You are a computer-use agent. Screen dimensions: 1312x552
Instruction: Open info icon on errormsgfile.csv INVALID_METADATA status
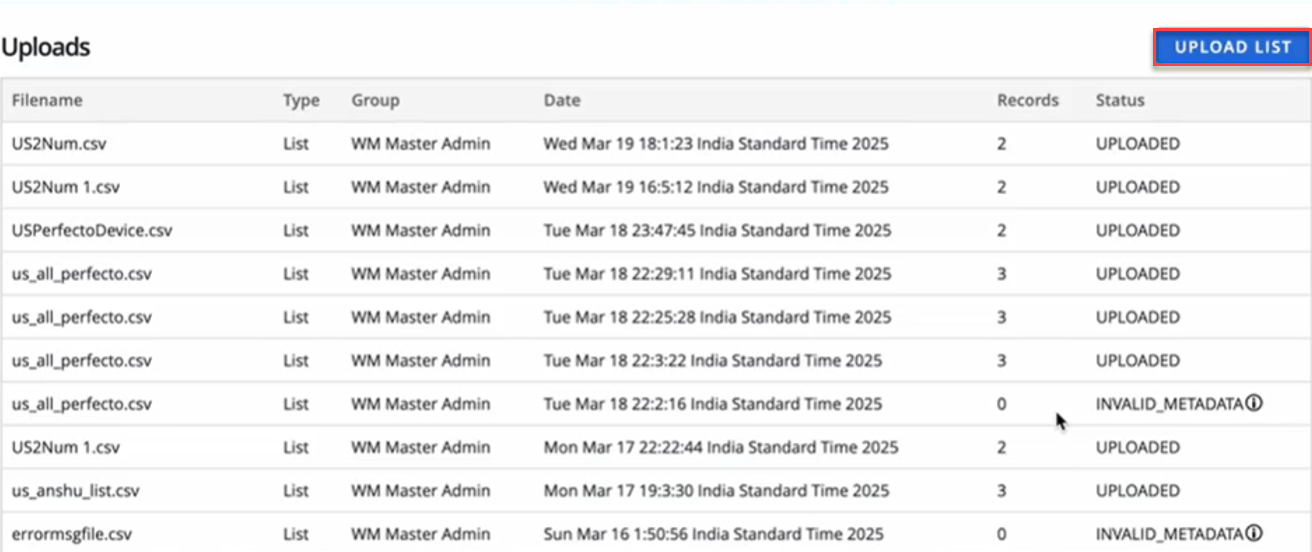[1254, 533]
